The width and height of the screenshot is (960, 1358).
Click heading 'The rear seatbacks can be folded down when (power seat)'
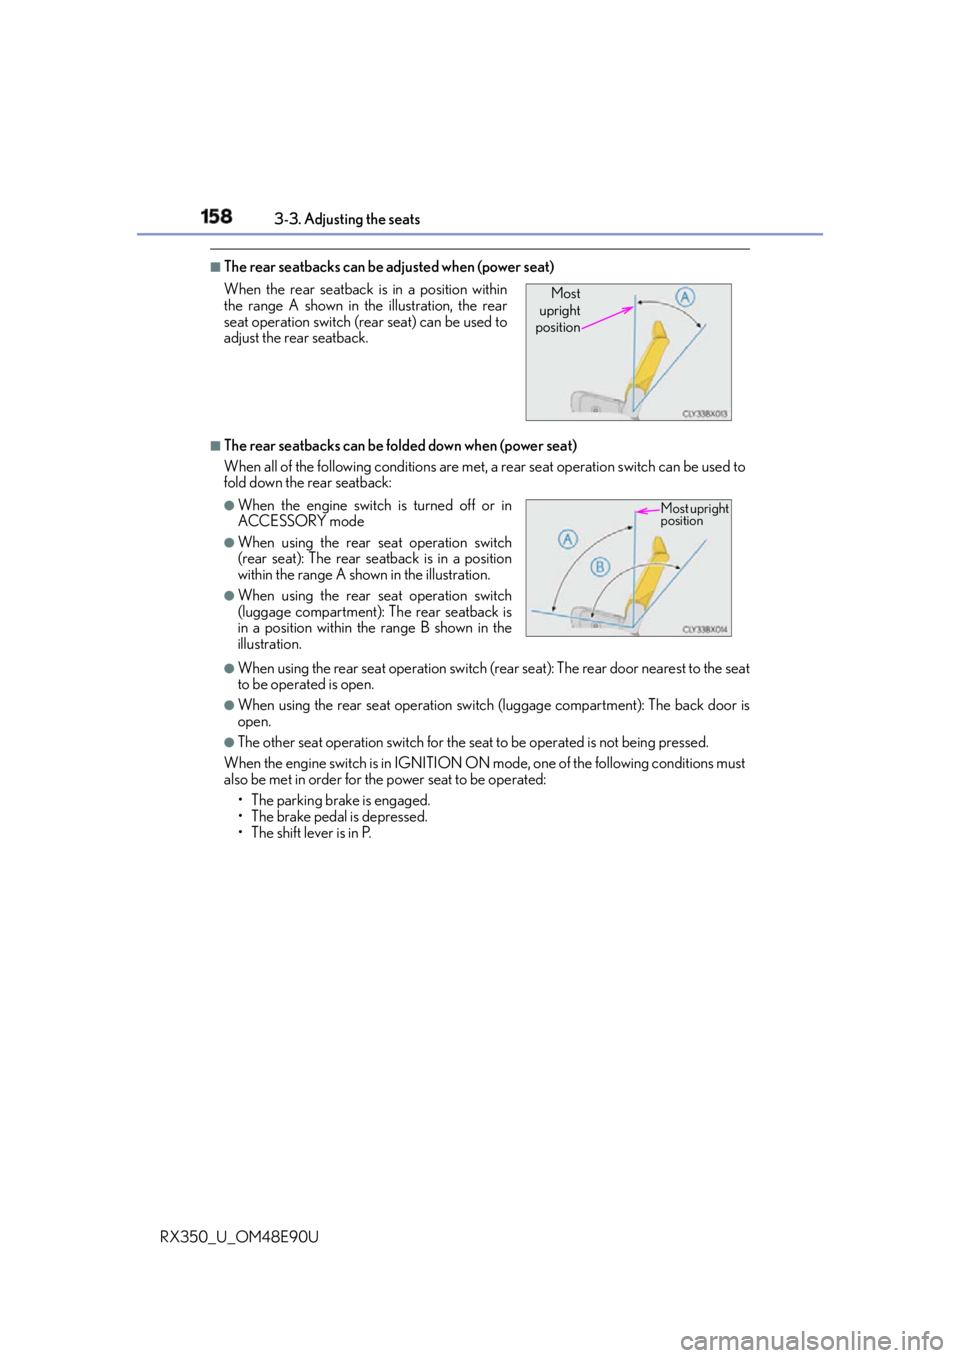pos(400,446)
